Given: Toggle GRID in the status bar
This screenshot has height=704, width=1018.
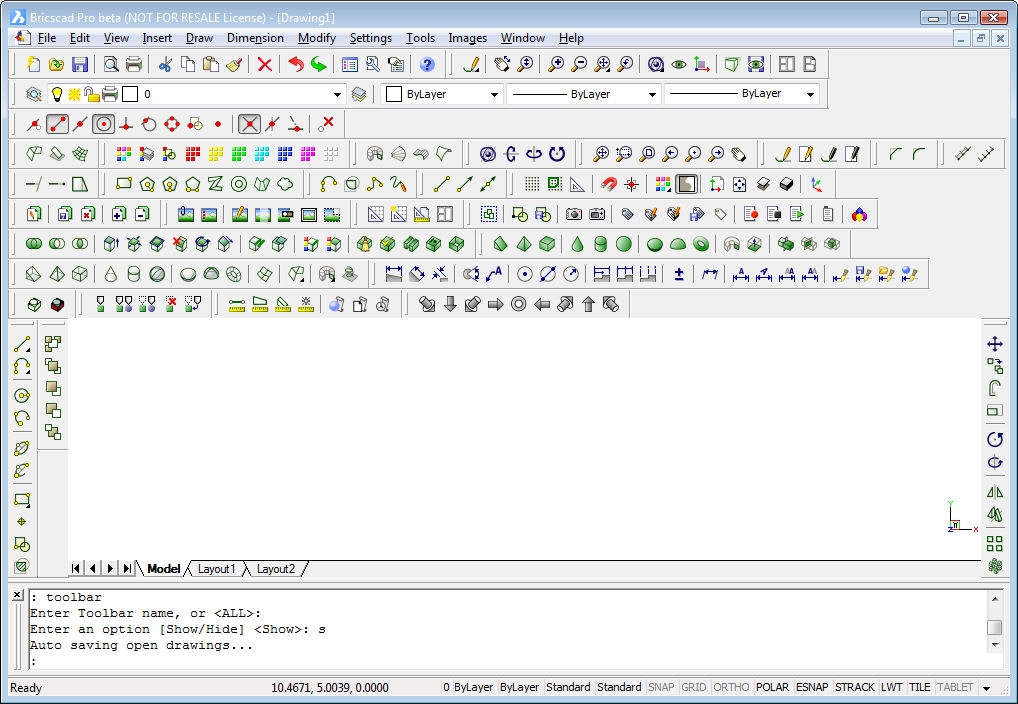Looking at the screenshot, I should click(693, 687).
